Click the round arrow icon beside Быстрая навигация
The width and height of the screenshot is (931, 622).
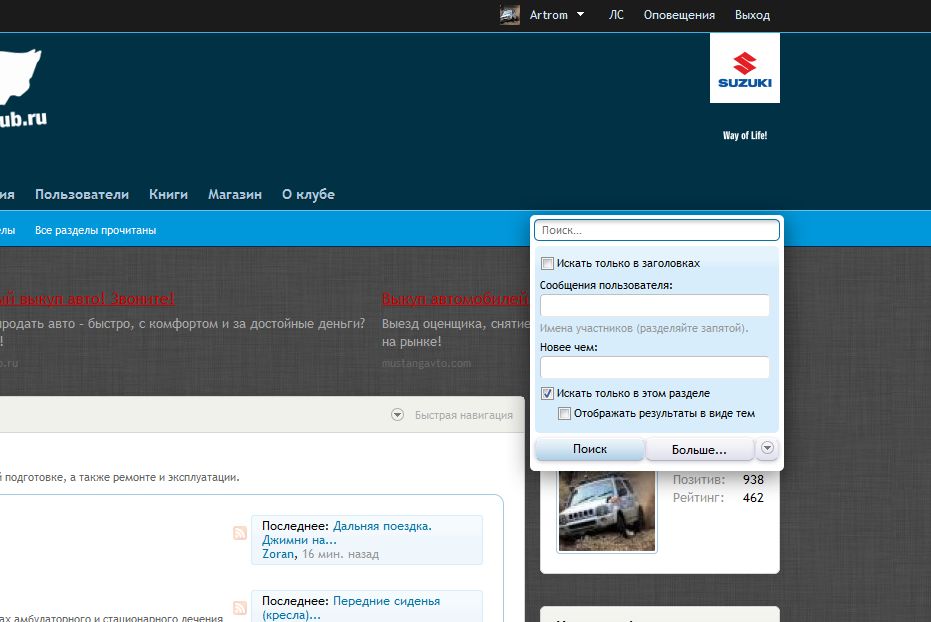coord(397,415)
